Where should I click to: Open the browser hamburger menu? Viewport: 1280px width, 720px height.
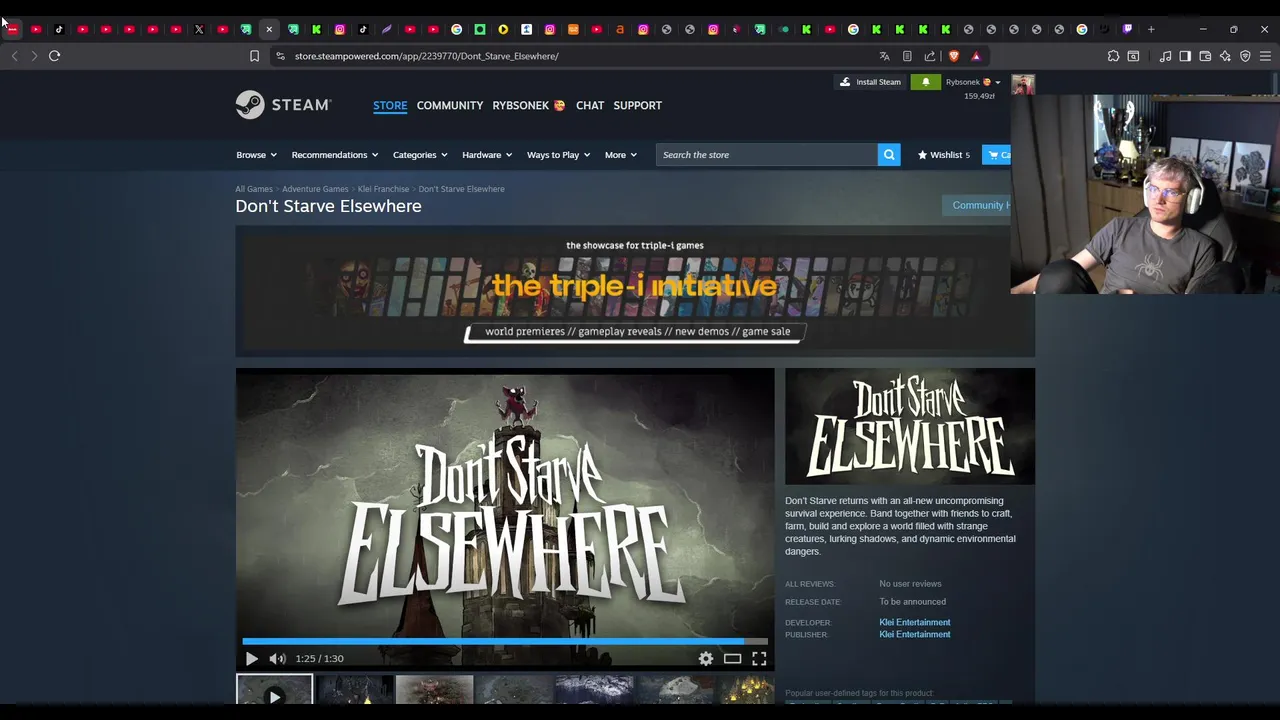pyautogui.click(x=1265, y=56)
